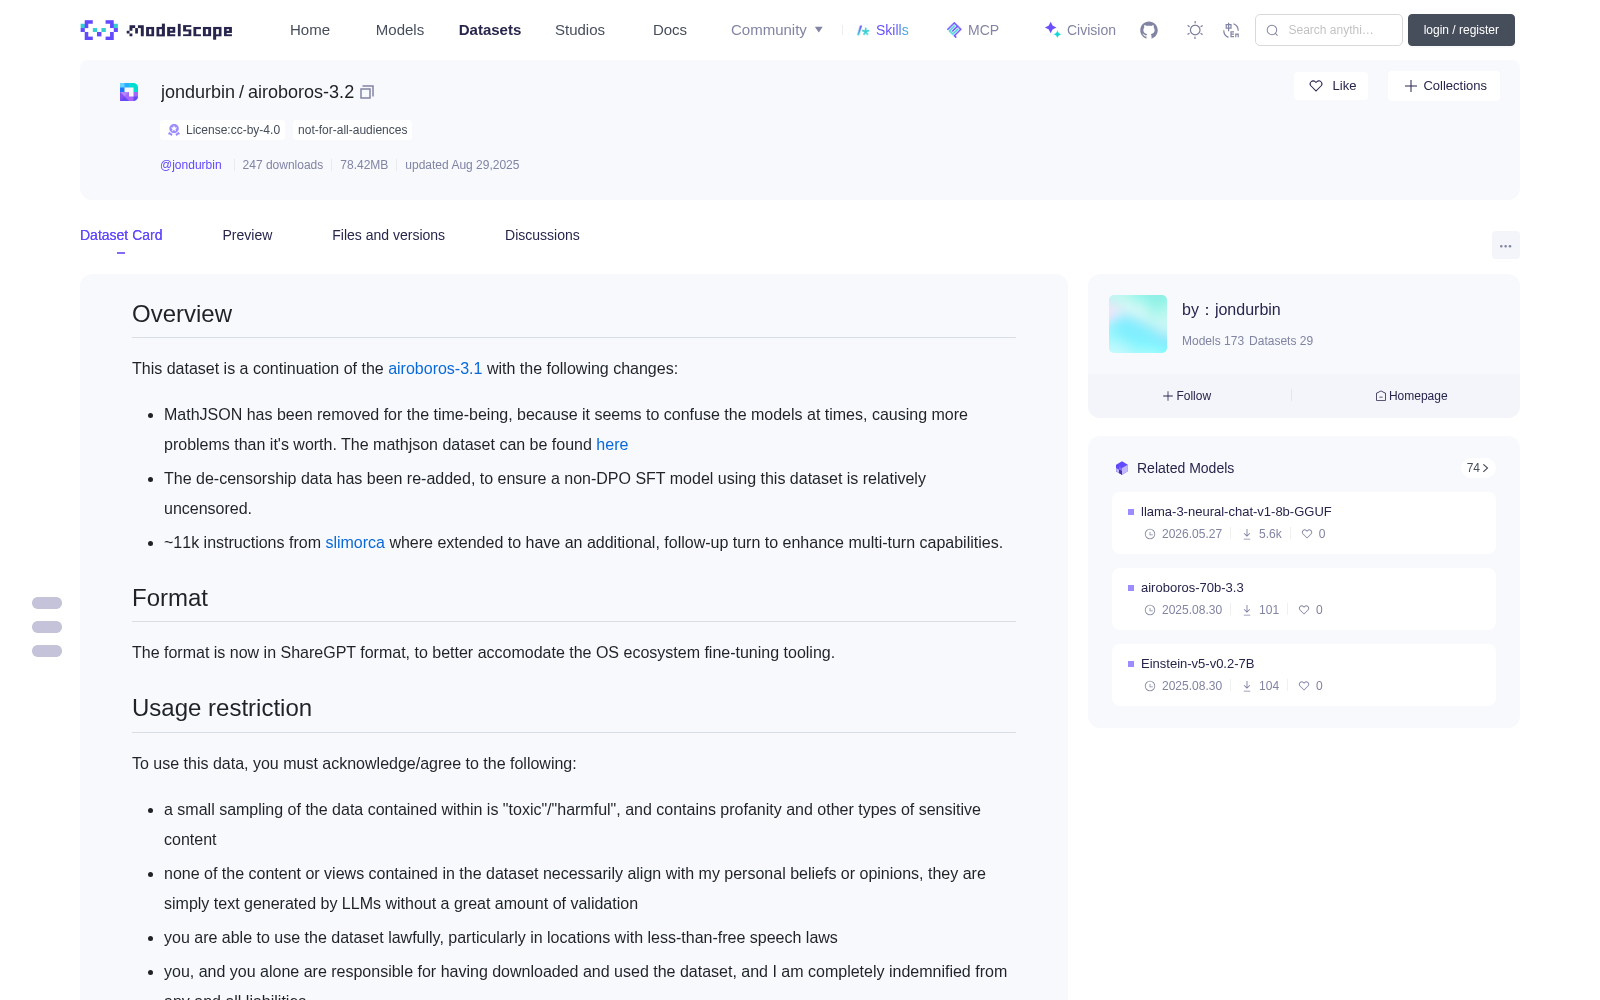
Task: Click the Collections button
Action: 1444,86
